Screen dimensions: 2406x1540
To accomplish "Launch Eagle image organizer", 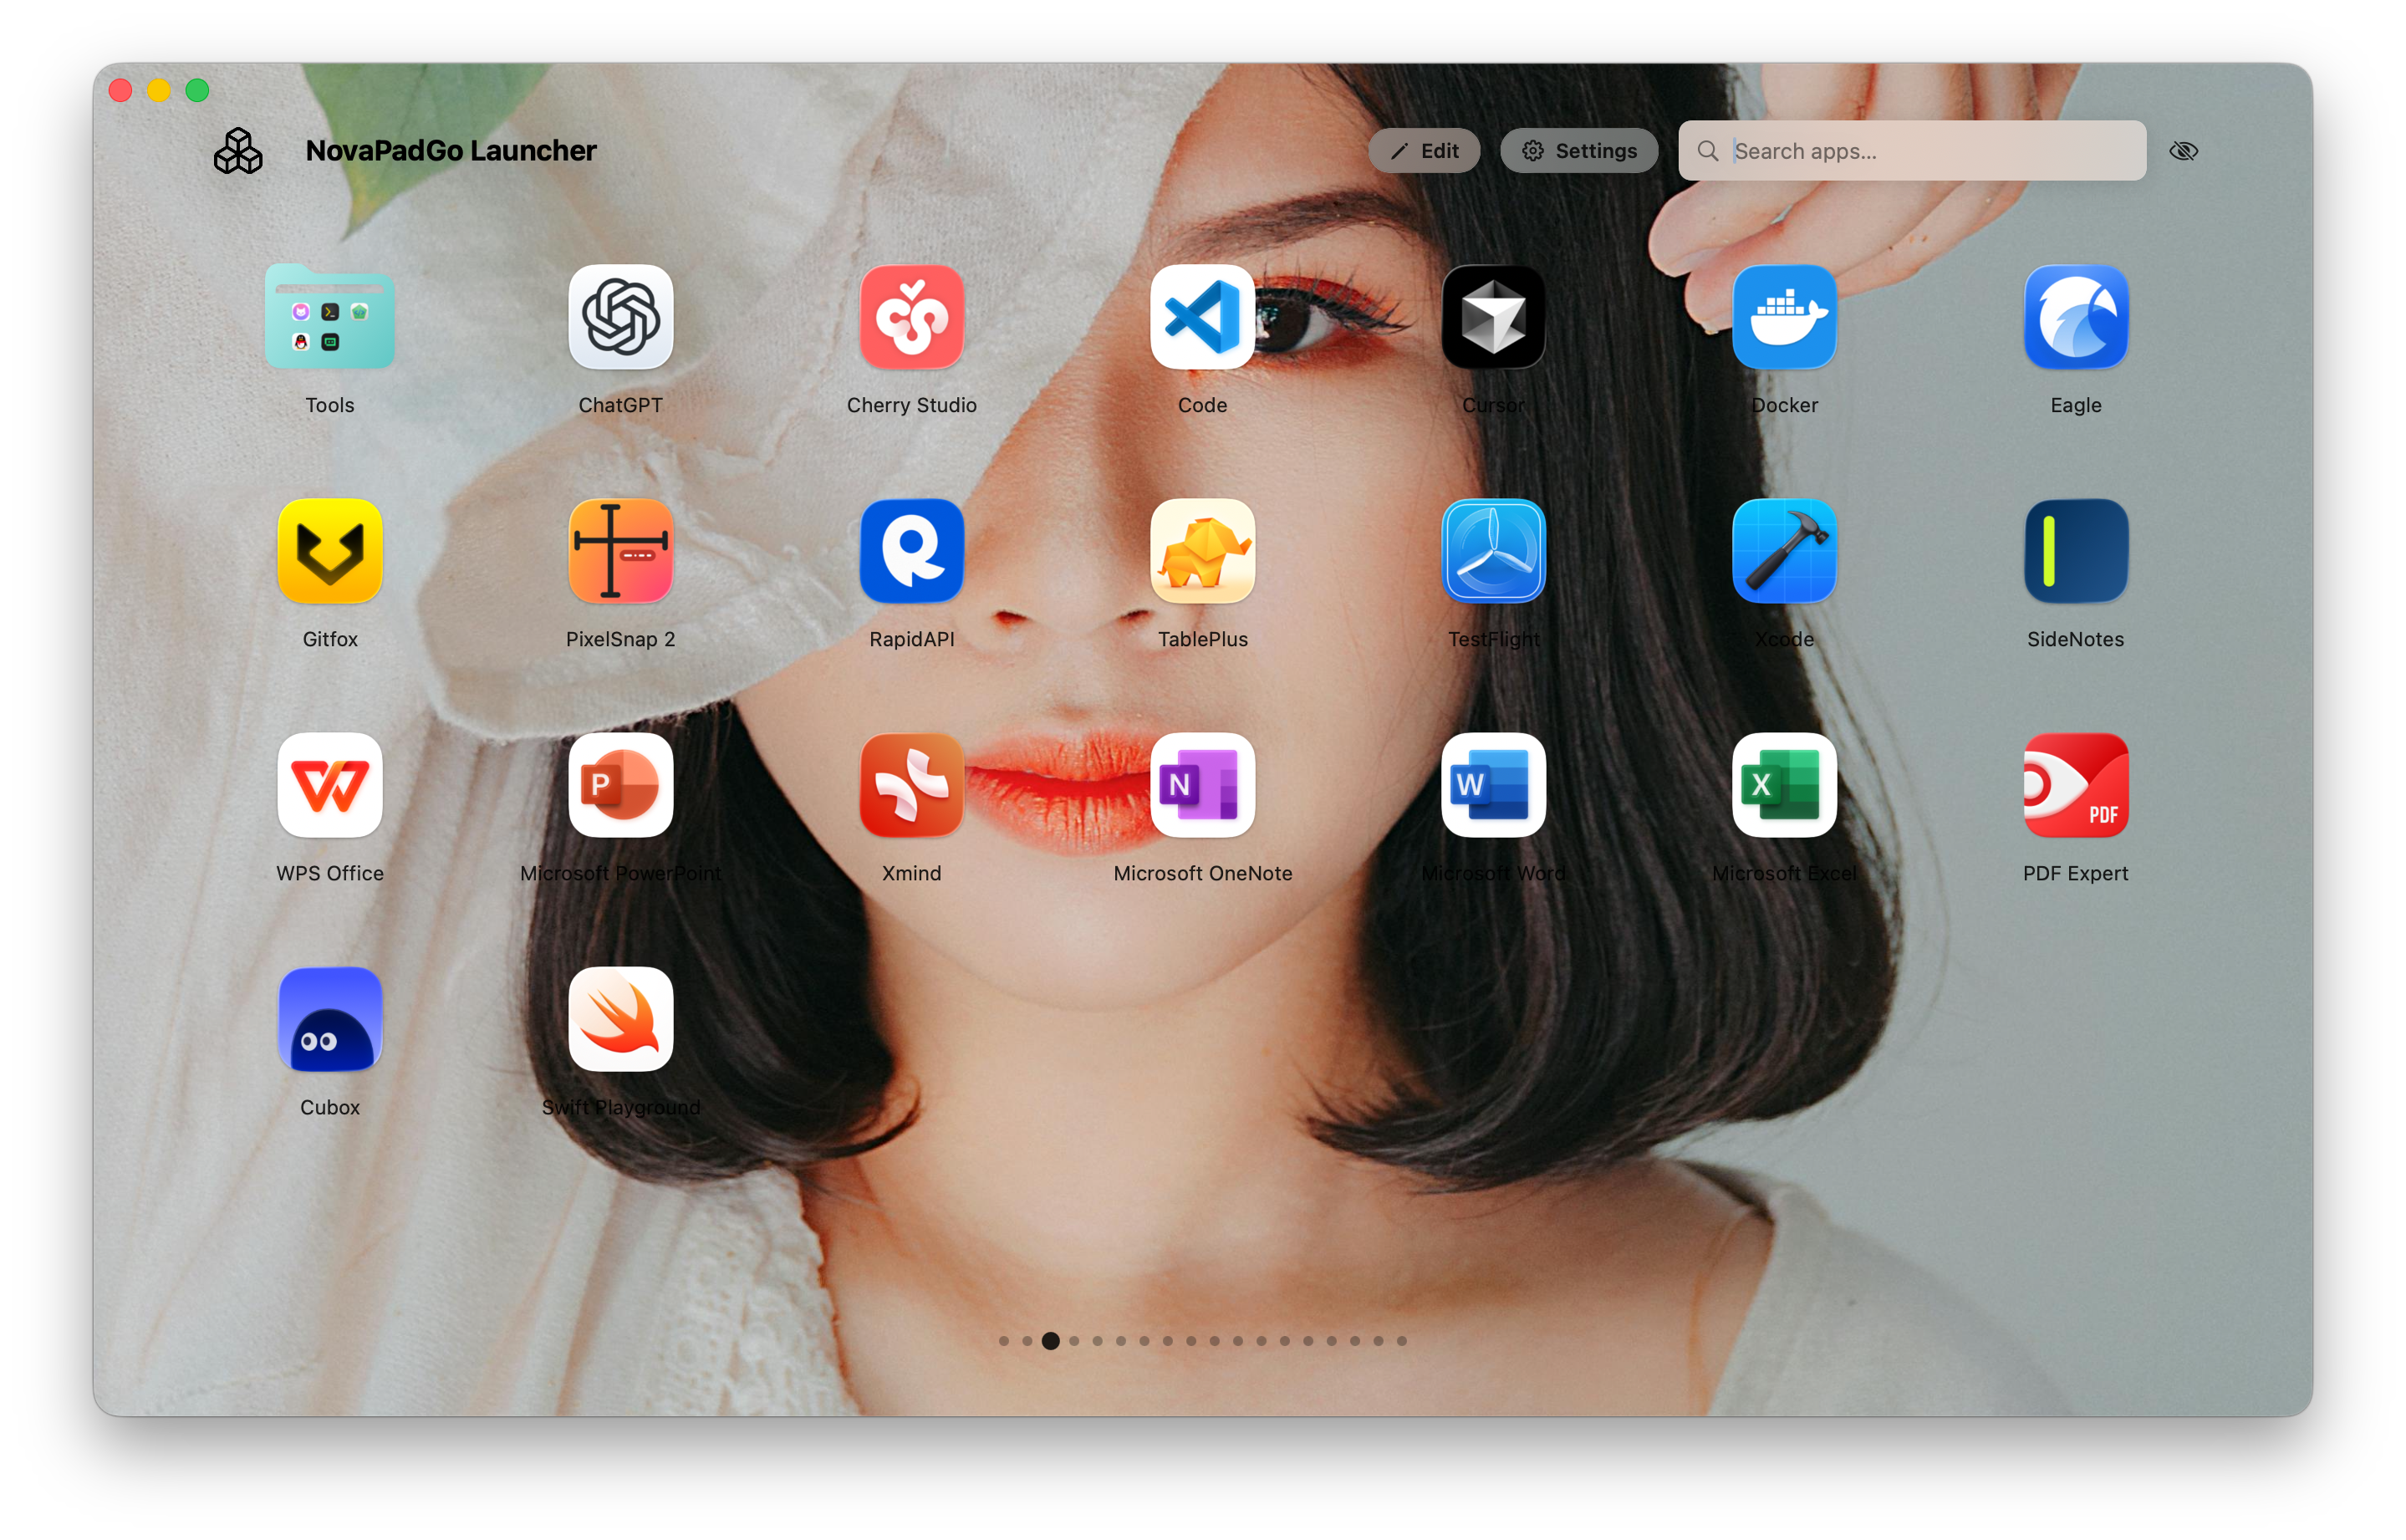I will [2075, 318].
